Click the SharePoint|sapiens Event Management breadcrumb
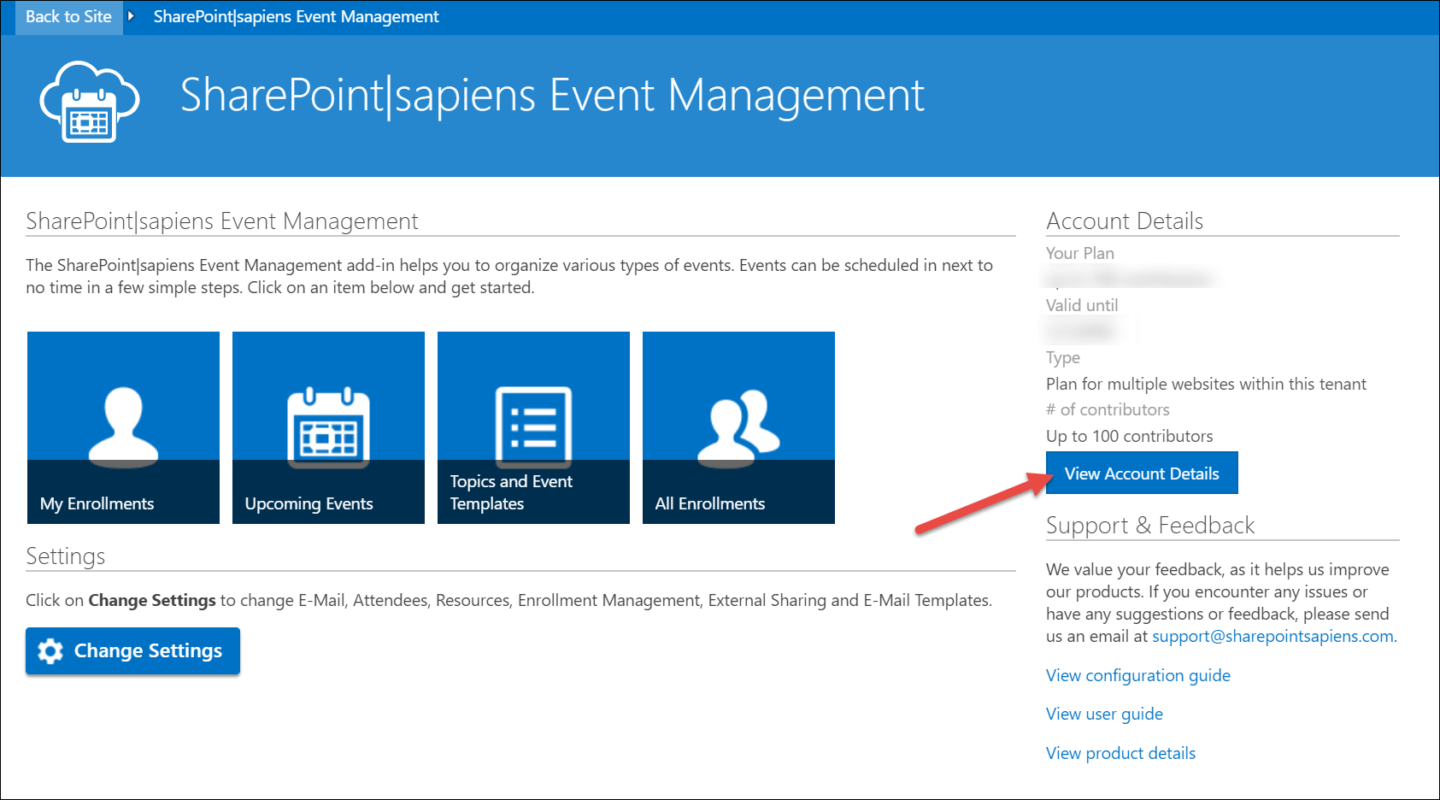 pos(295,16)
